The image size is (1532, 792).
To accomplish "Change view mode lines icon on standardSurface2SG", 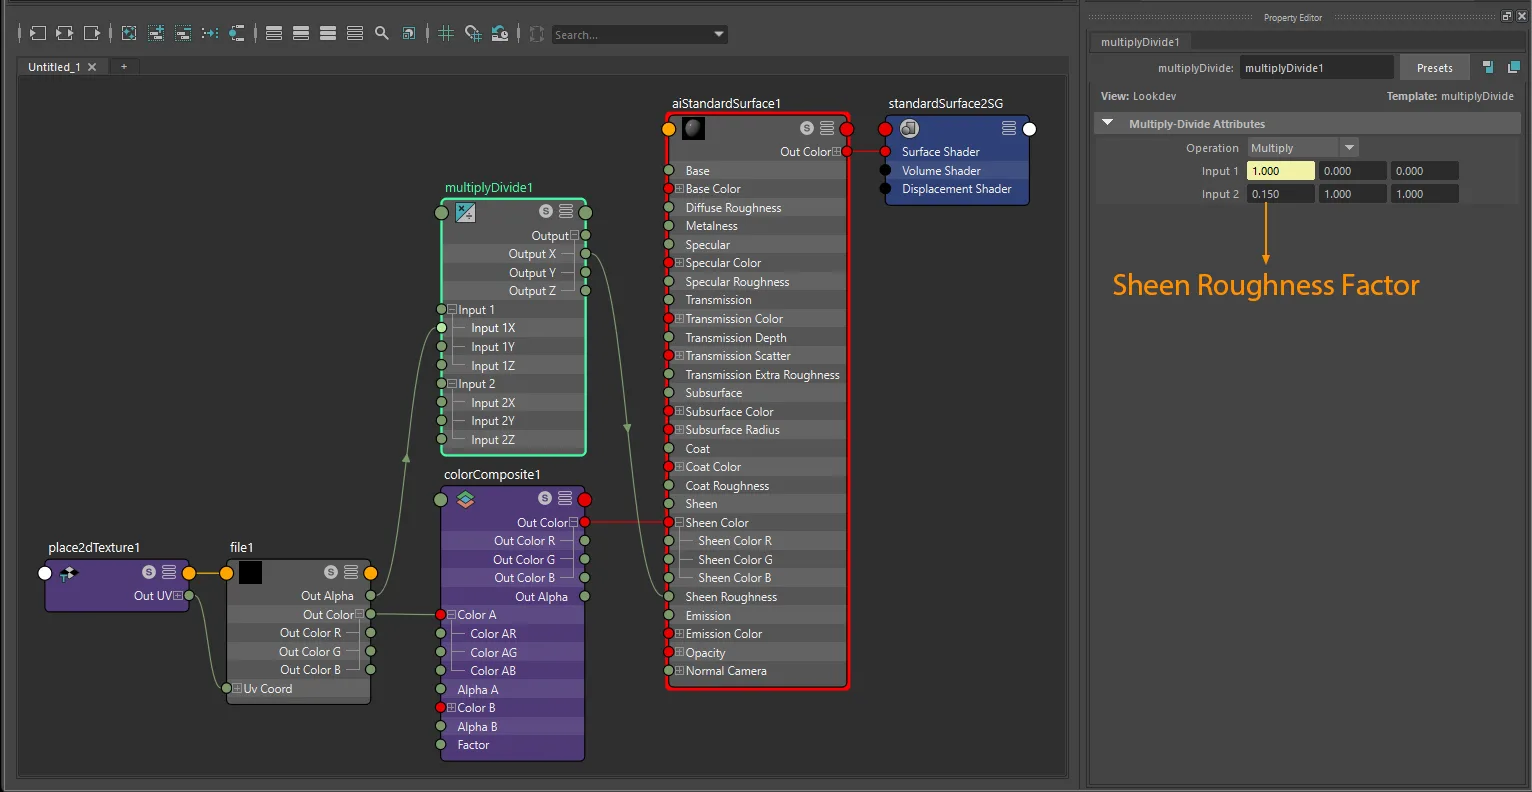I will click(1009, 128).
